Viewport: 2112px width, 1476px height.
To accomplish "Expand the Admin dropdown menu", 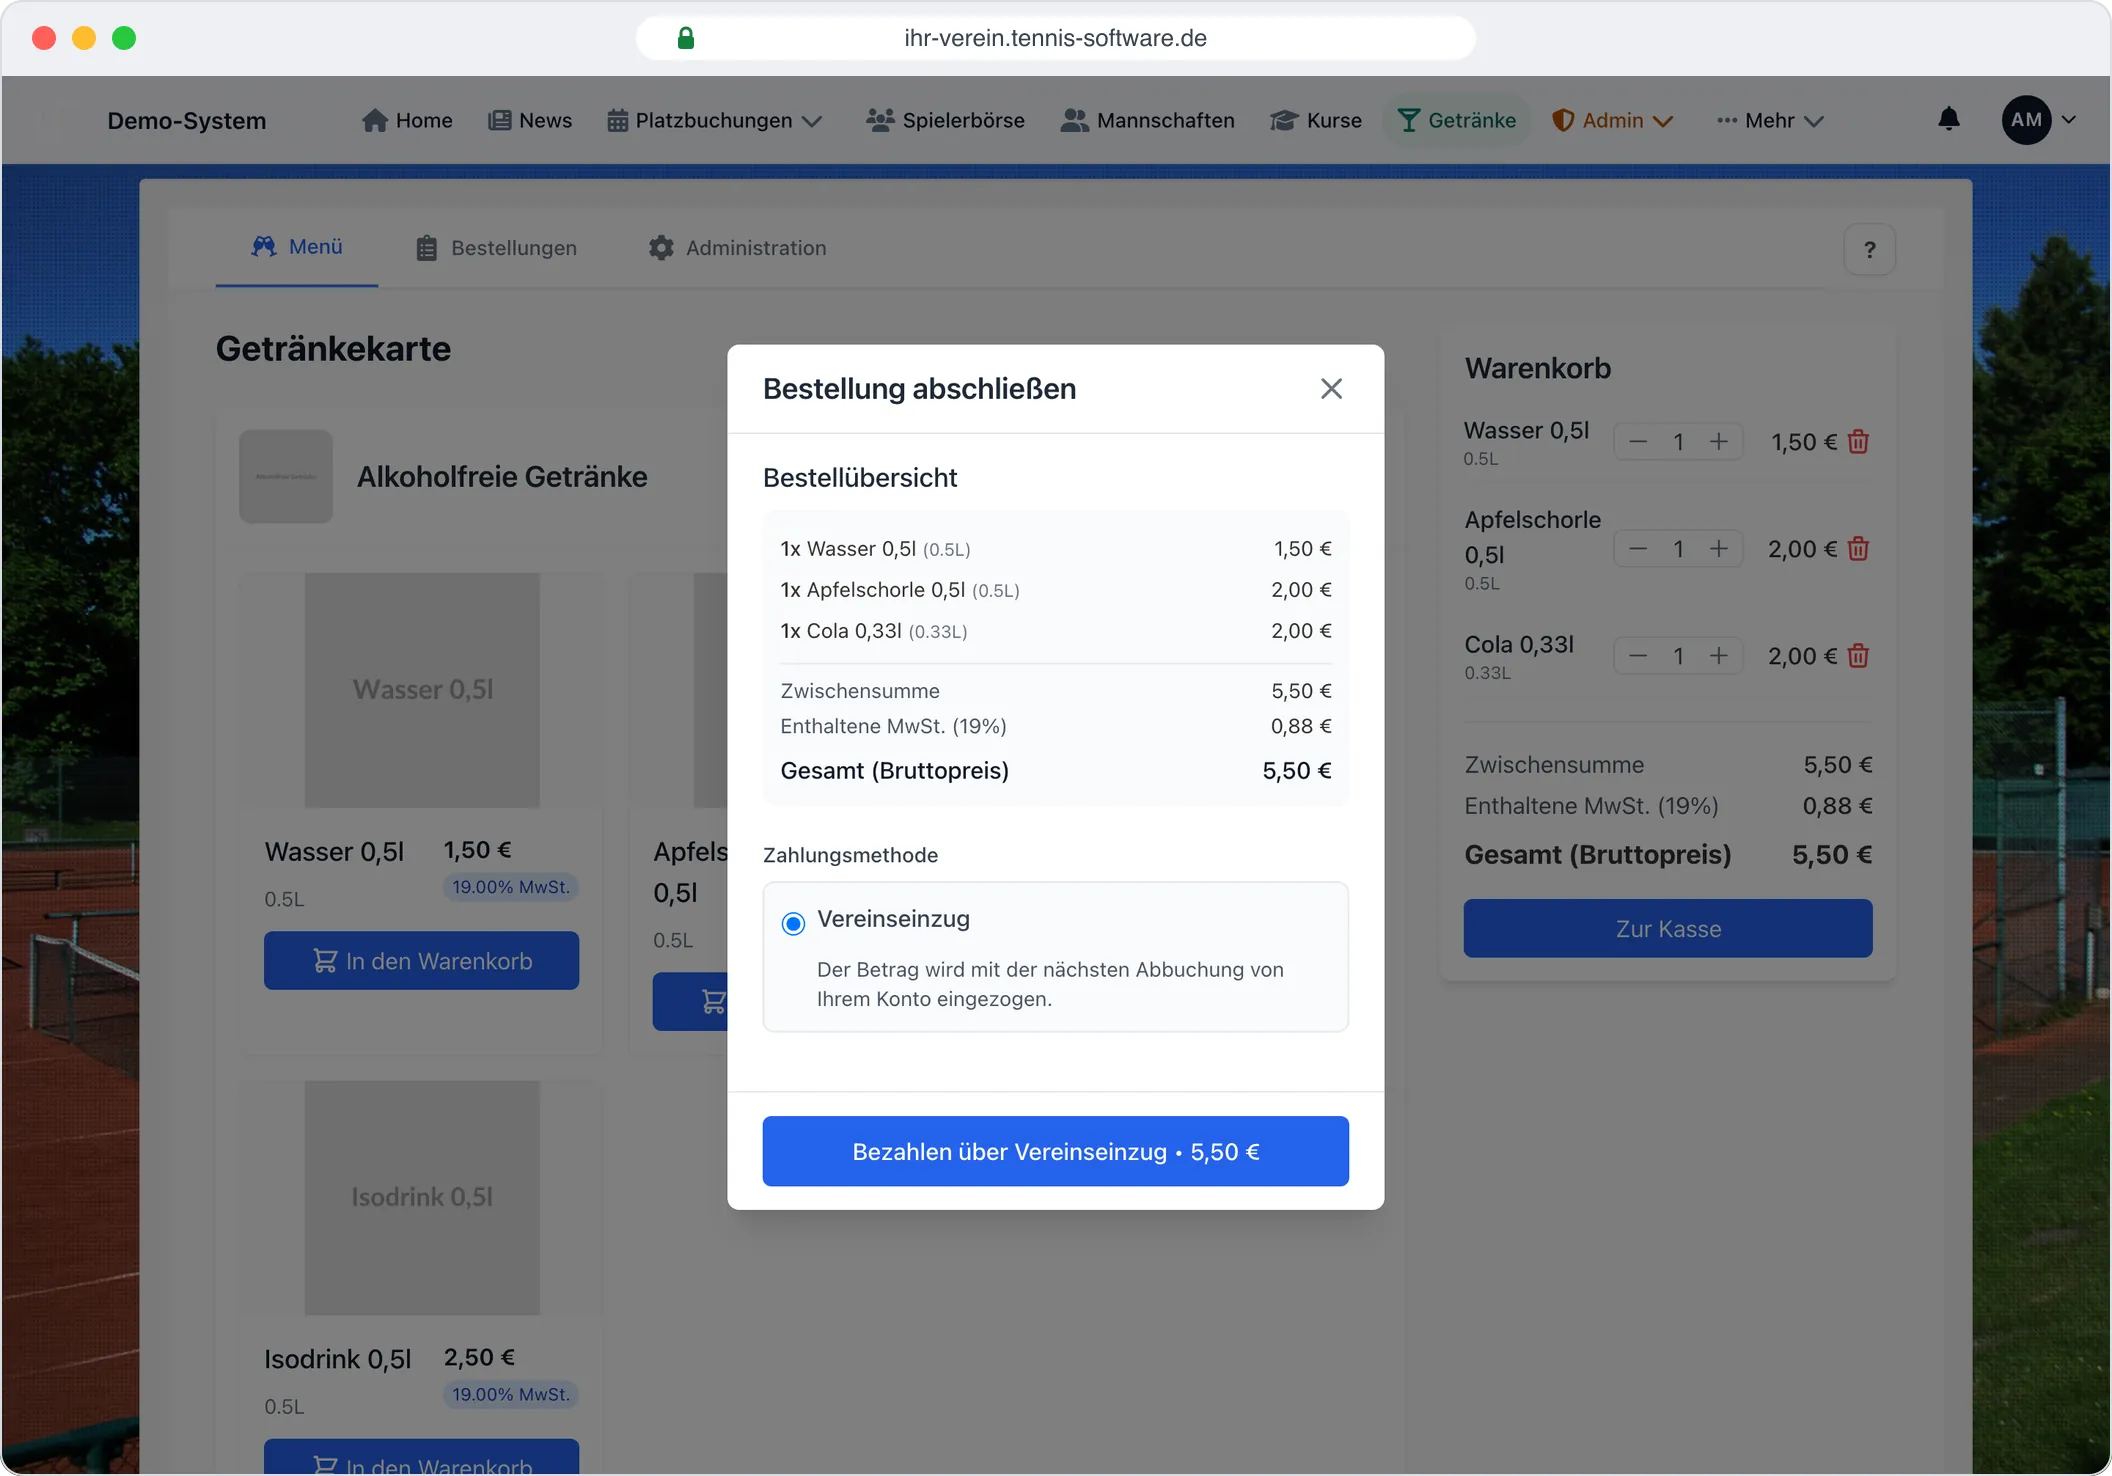I will [1612, 120].
